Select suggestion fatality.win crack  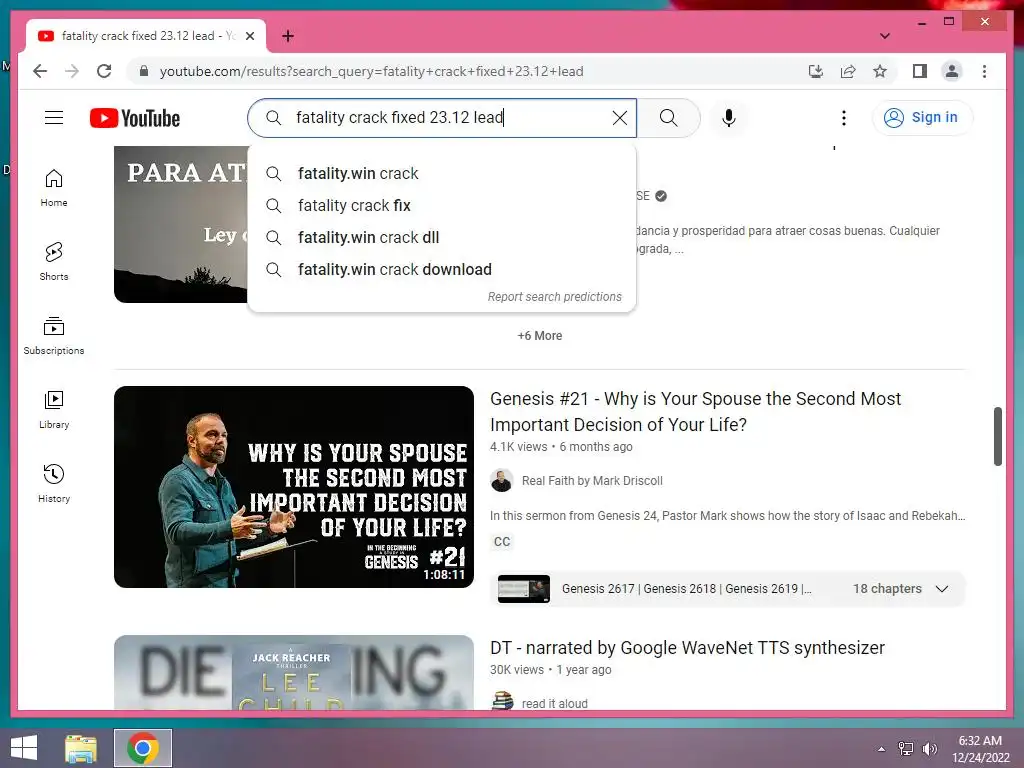click(x=441, y=173)
